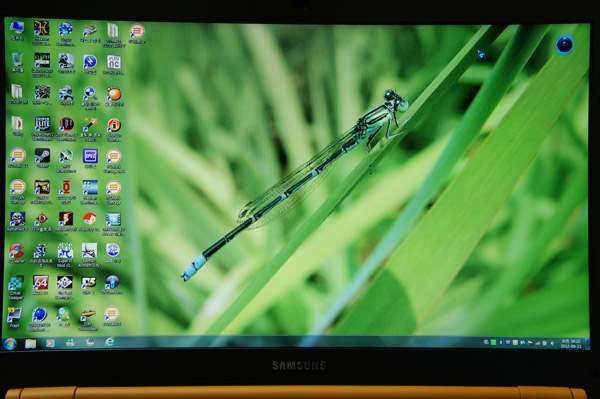Open the Windows Start menu orb
Image resolution: width=600 pixels, height=399 pixels.
[10, 344]
